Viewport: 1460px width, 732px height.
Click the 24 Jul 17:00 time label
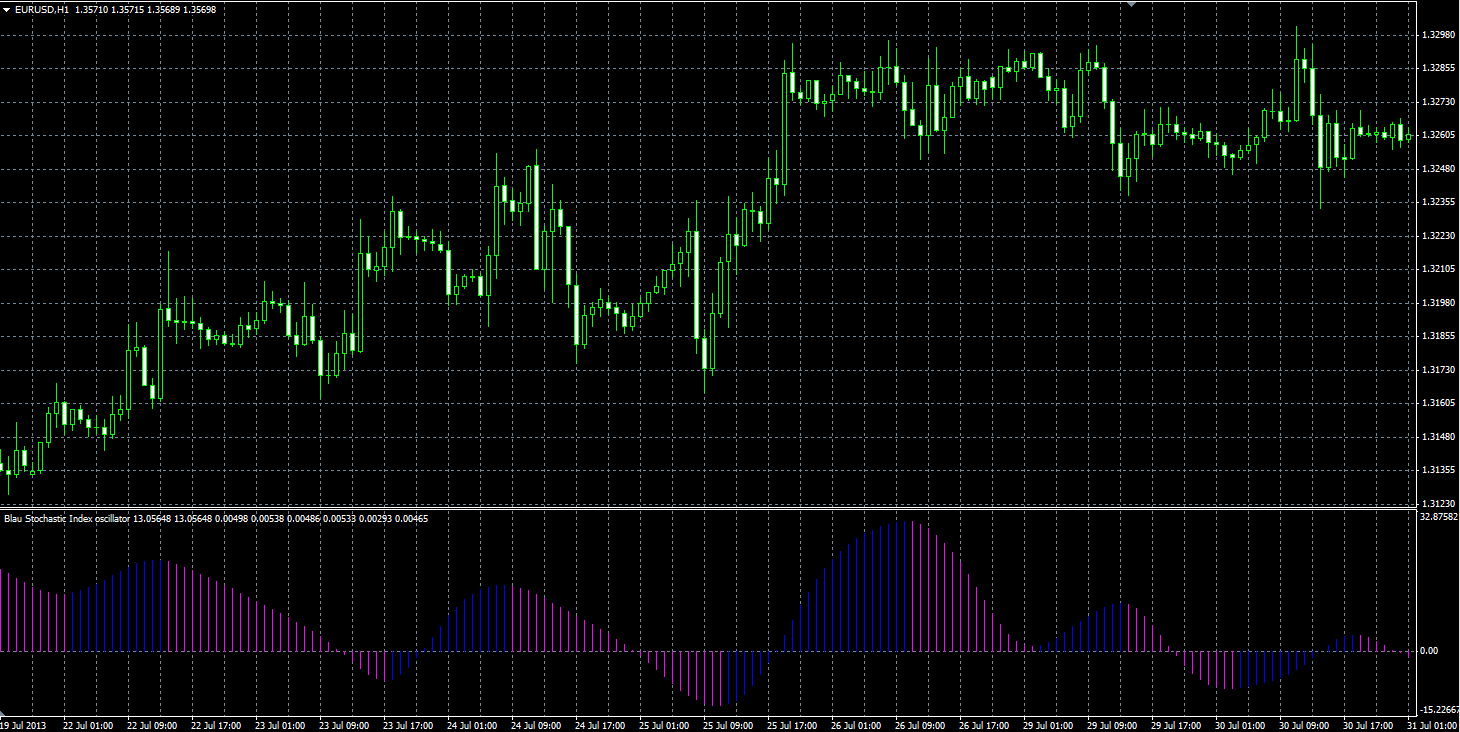pyautogui.click(x=600, y=725)
